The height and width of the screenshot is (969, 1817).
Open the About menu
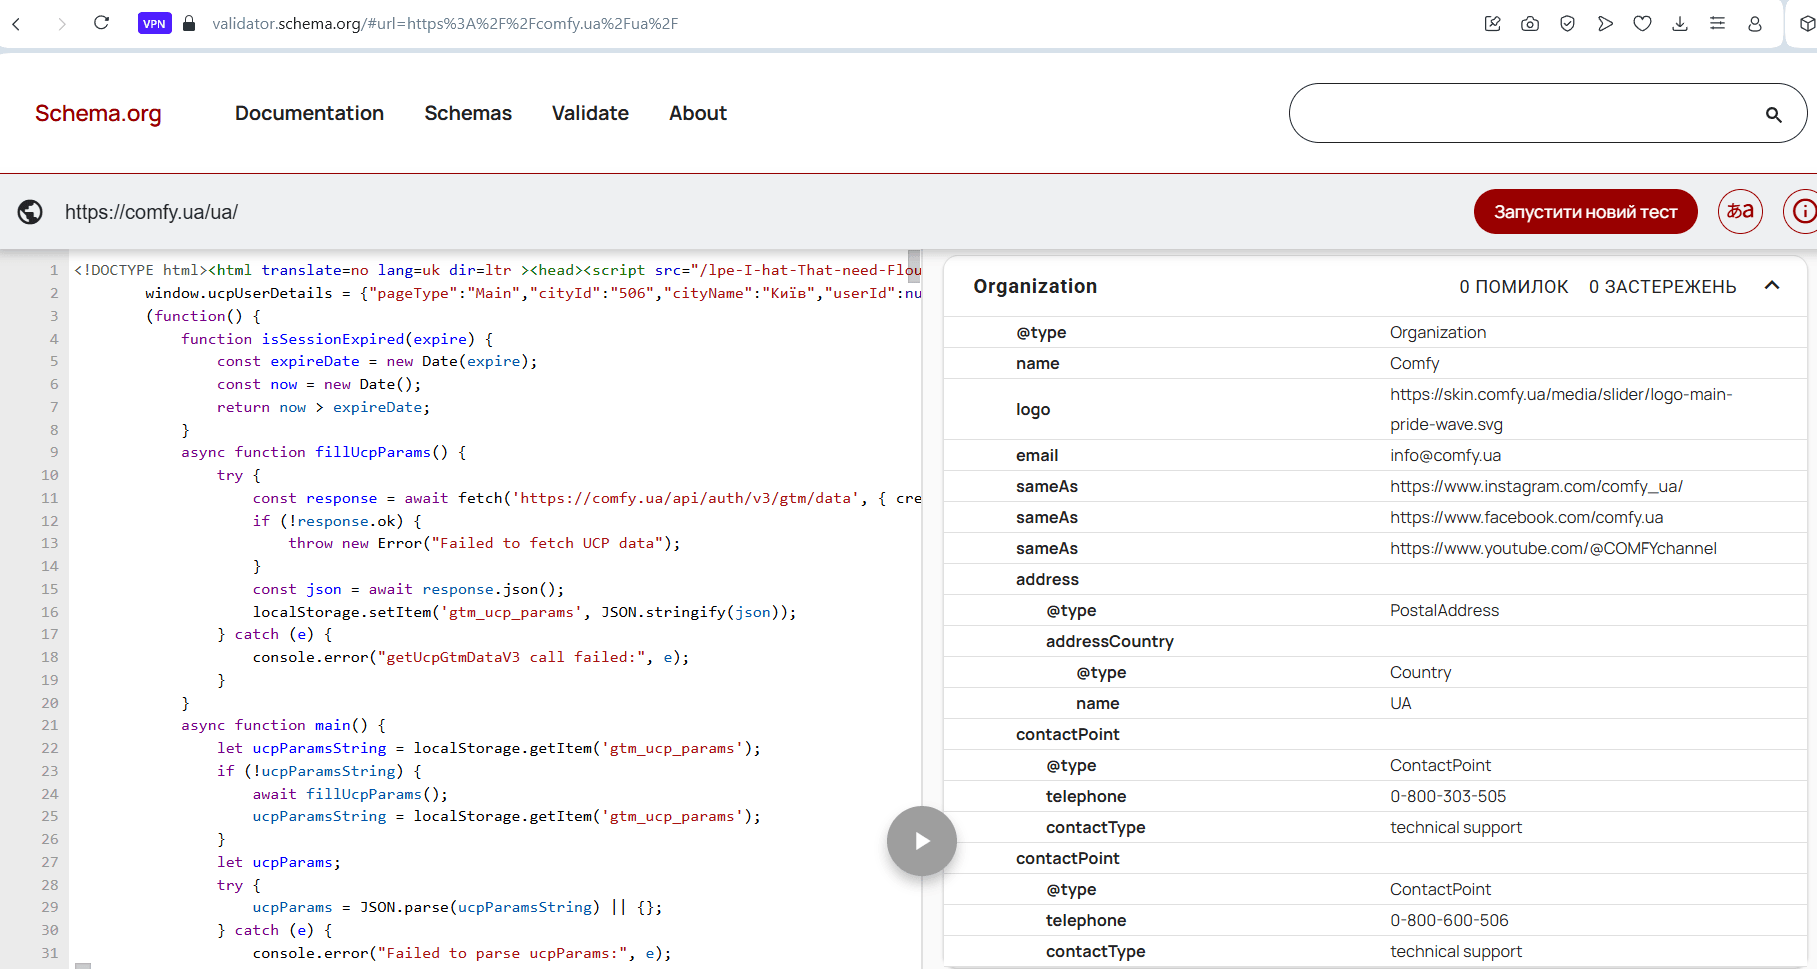pos(698,113)
